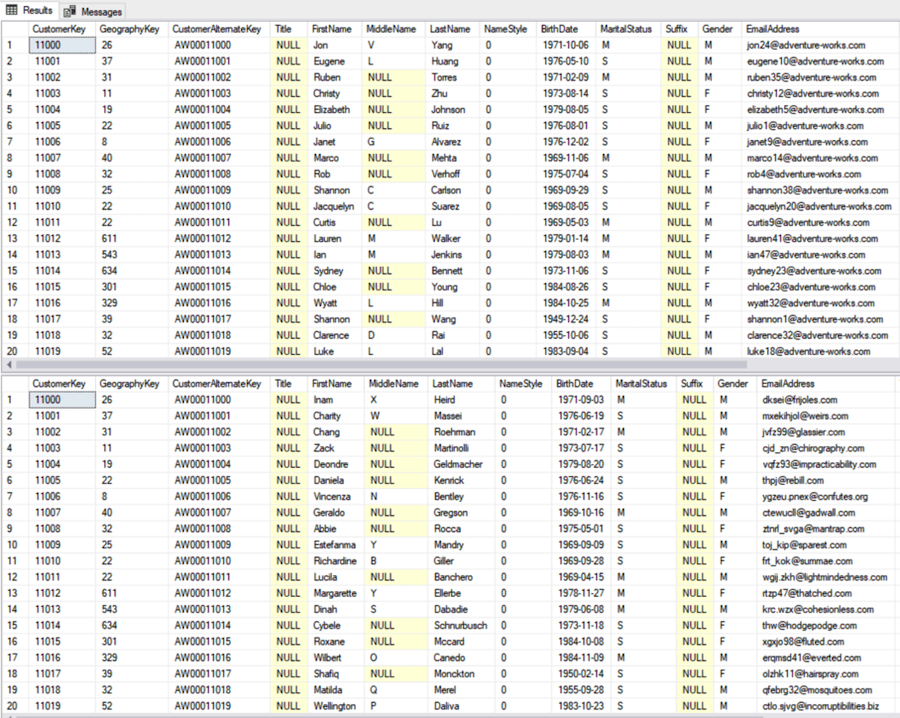The width and height of the screenshot is (900, 718).
Task: Select row 20 in the bottom result grid
Action: click(8, 705)
